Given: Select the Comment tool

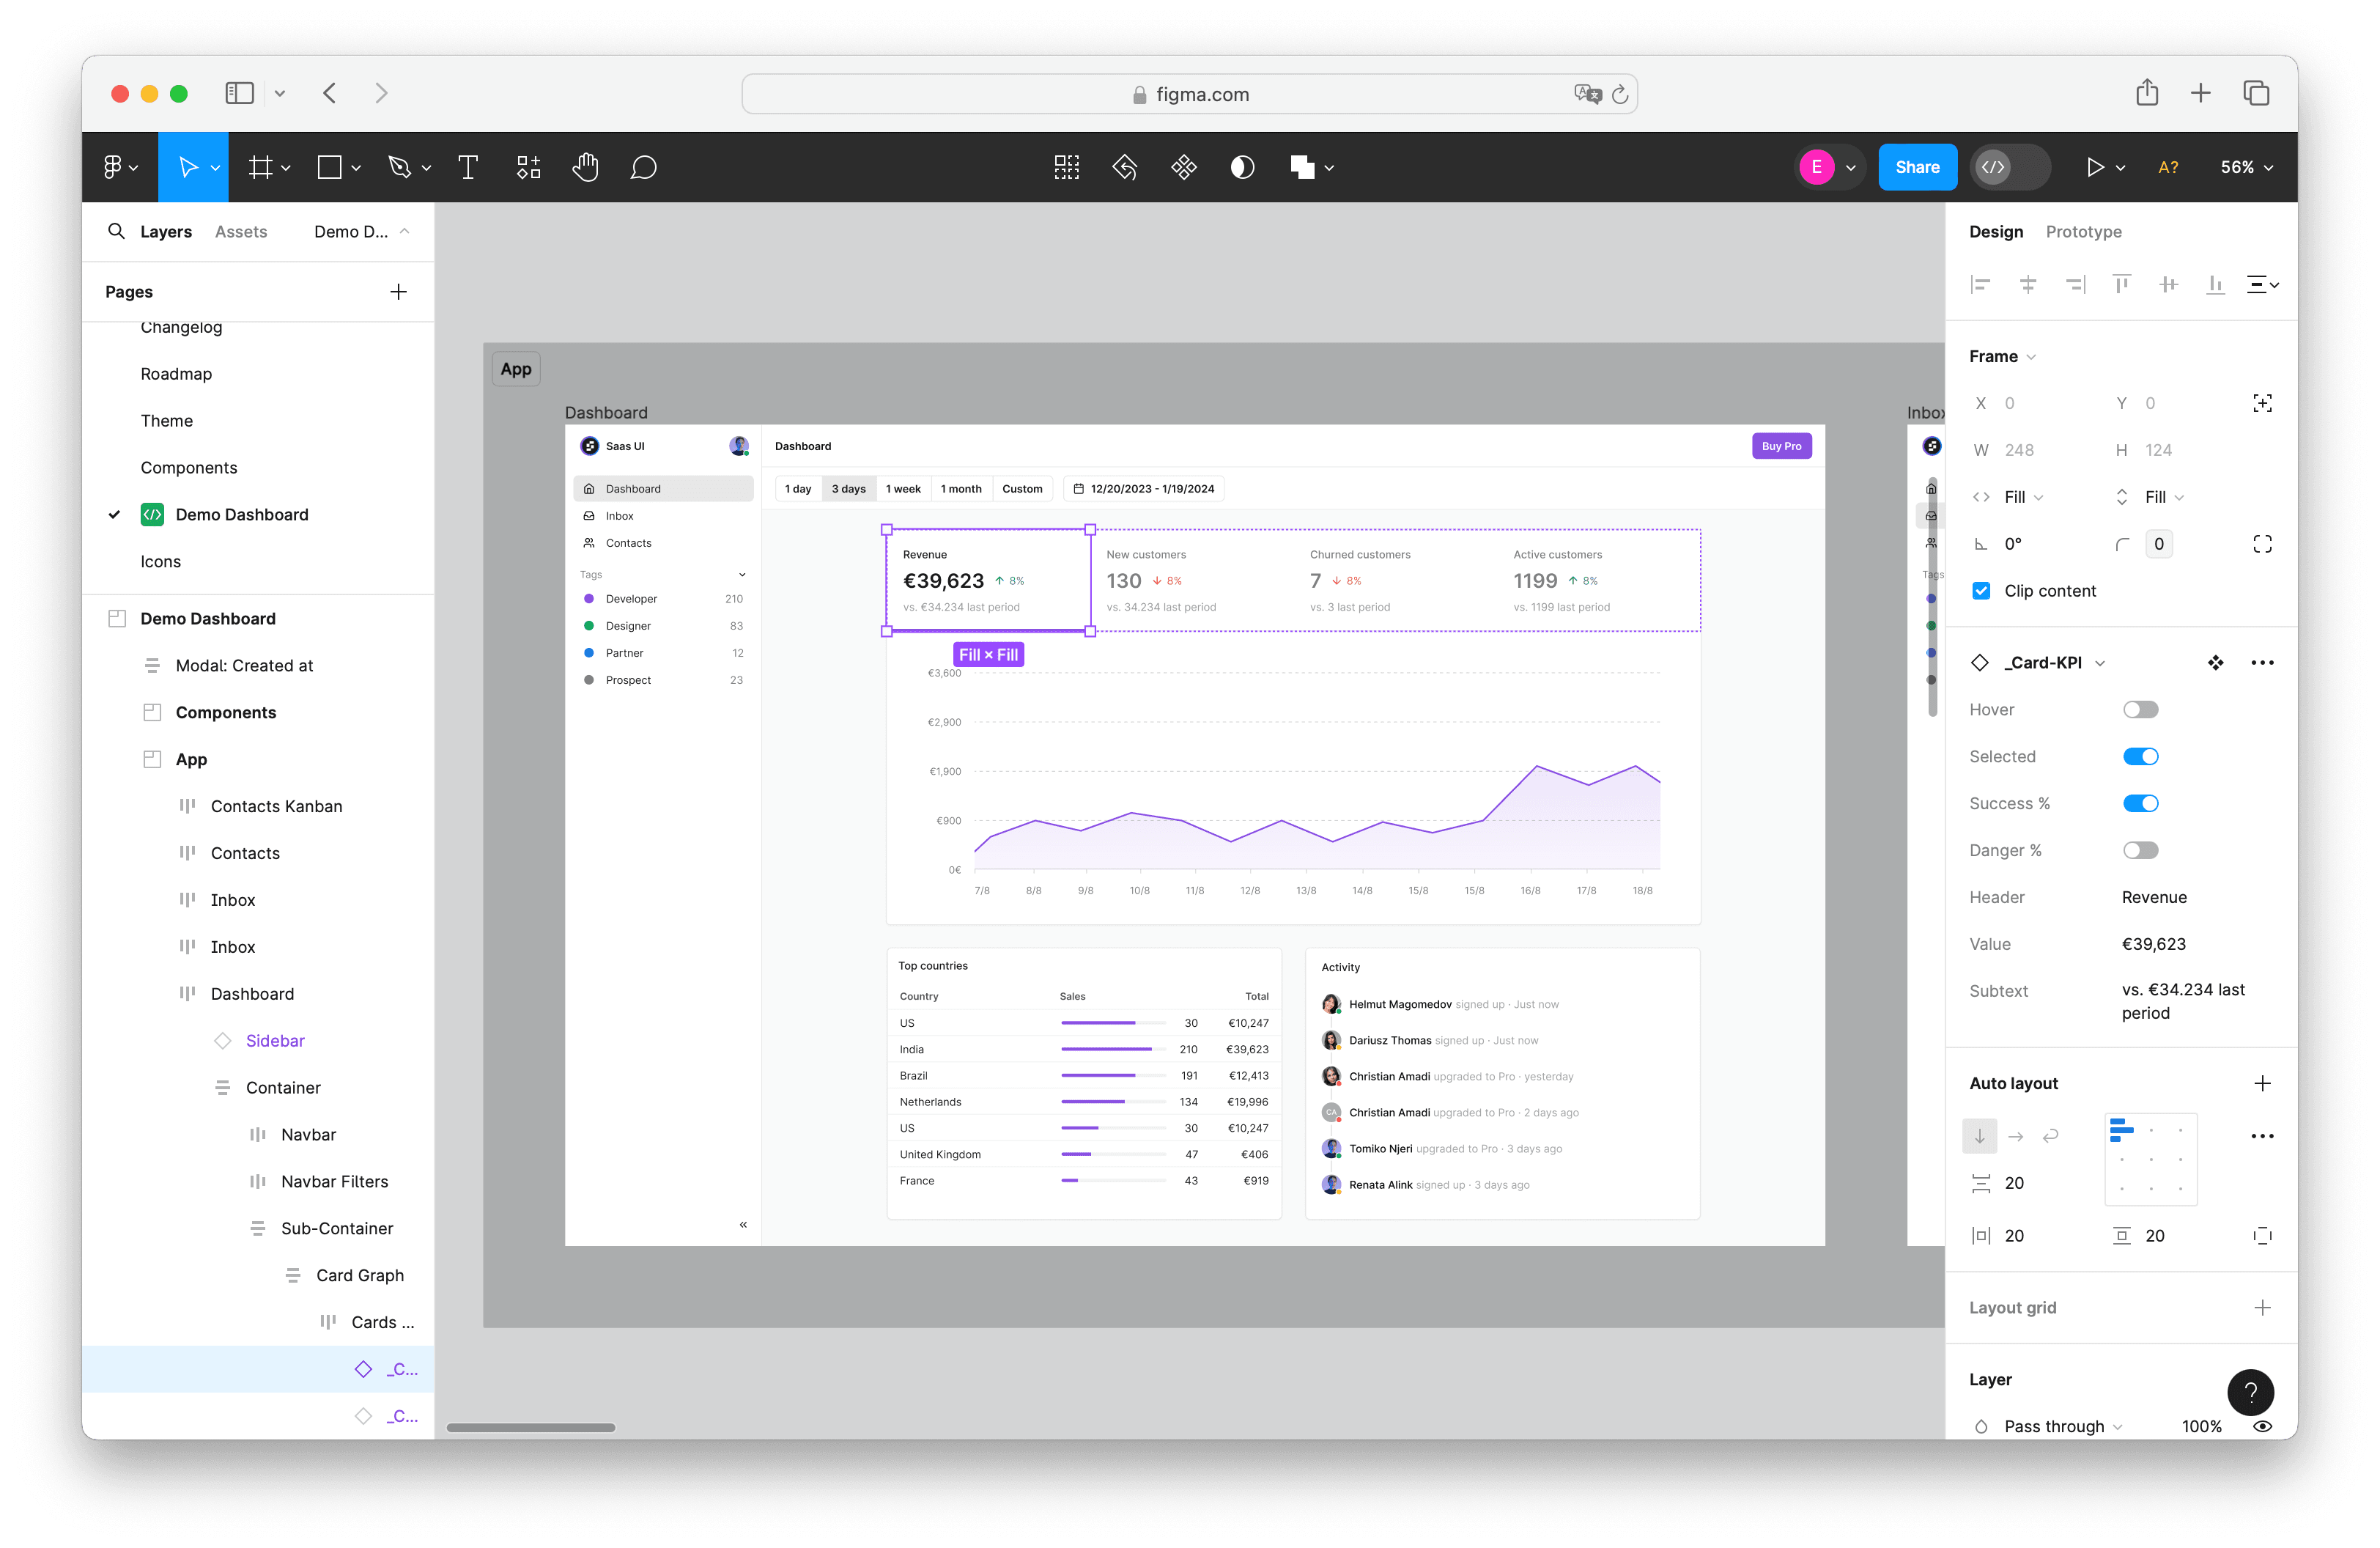Looking at the screenshot, I should (x=643, y=167).
